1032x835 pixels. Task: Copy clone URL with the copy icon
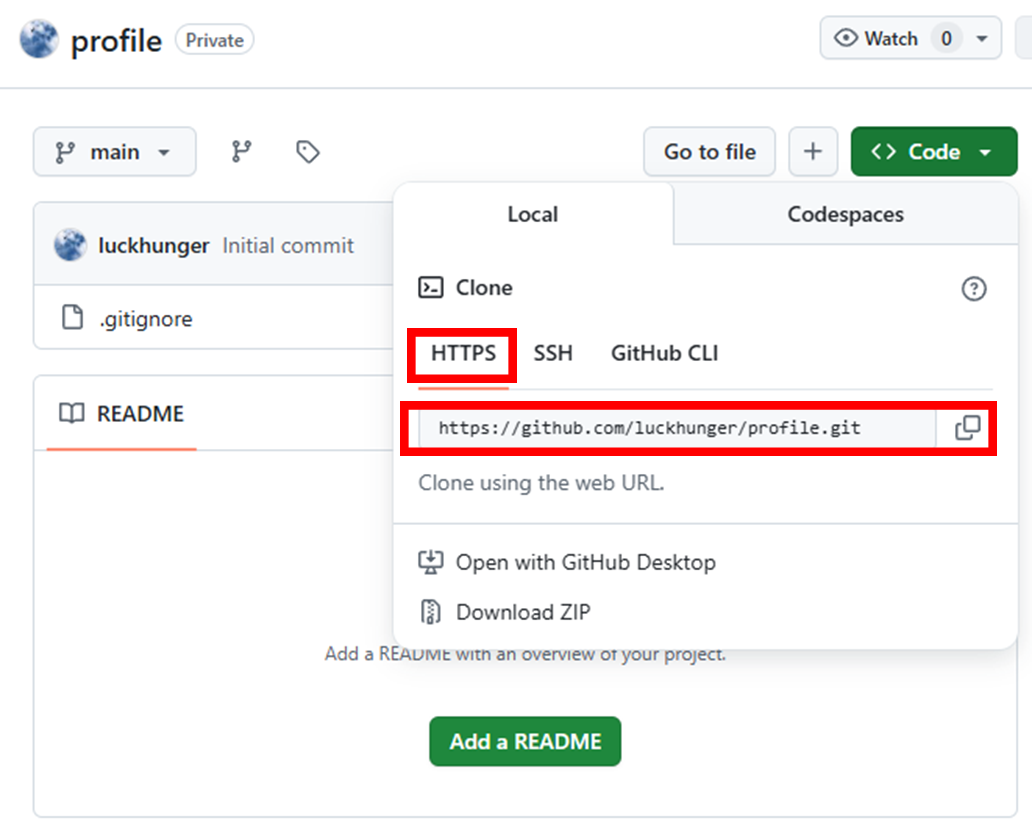968,428
